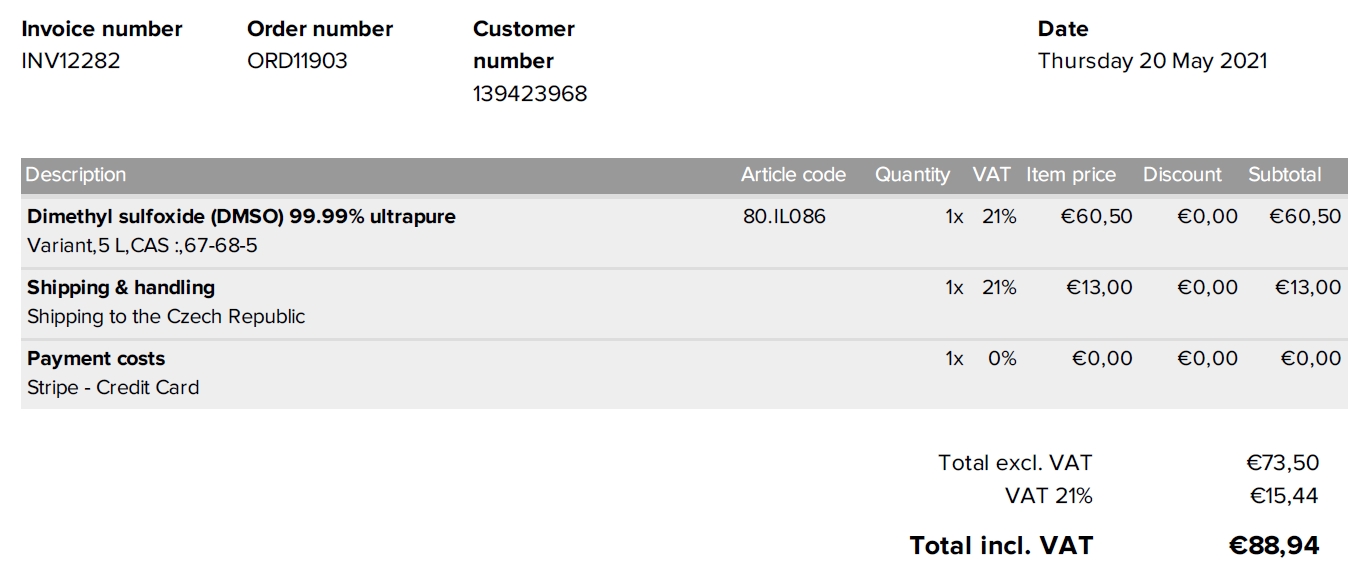Click the €13,00 shipping item price
The width and height of the screenshot is (1360, 571).
1099,288
